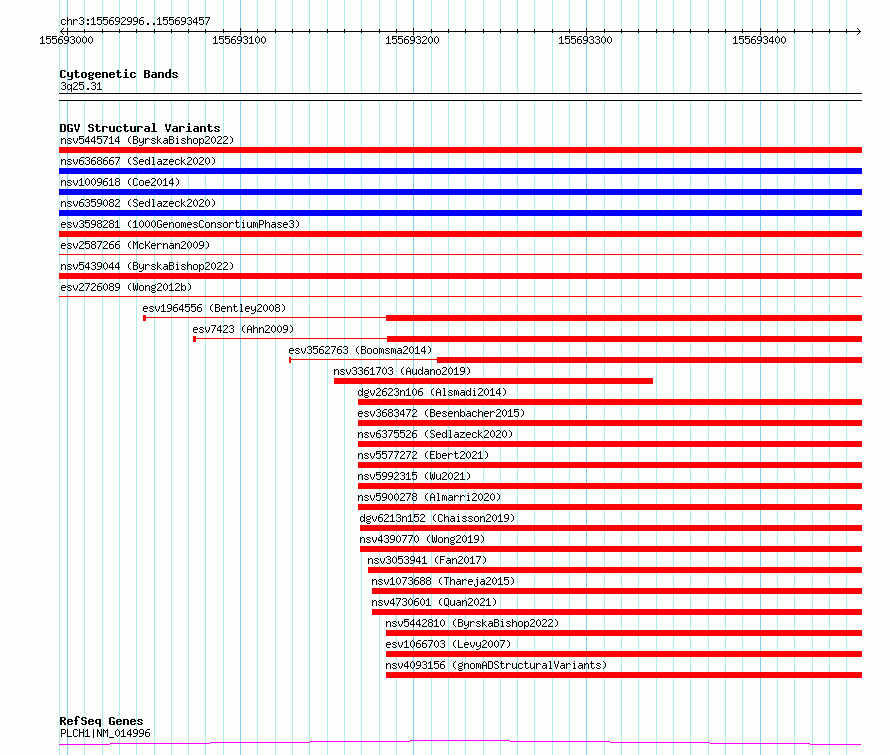890x755 pixels.
Task: Click the 155693200 ruler position label
Action: click(412, 40)
